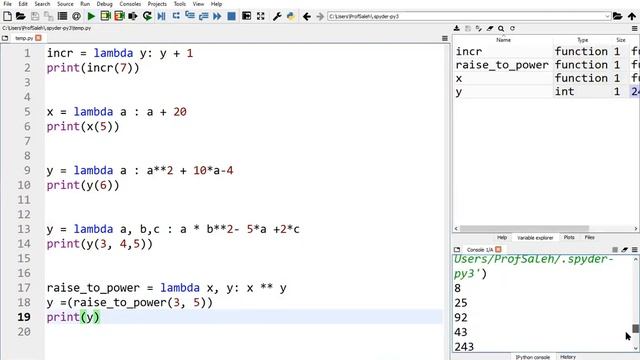The image size is (640, 360).
Task: Open the console pane options menu
Action: [x=635, y=249]
